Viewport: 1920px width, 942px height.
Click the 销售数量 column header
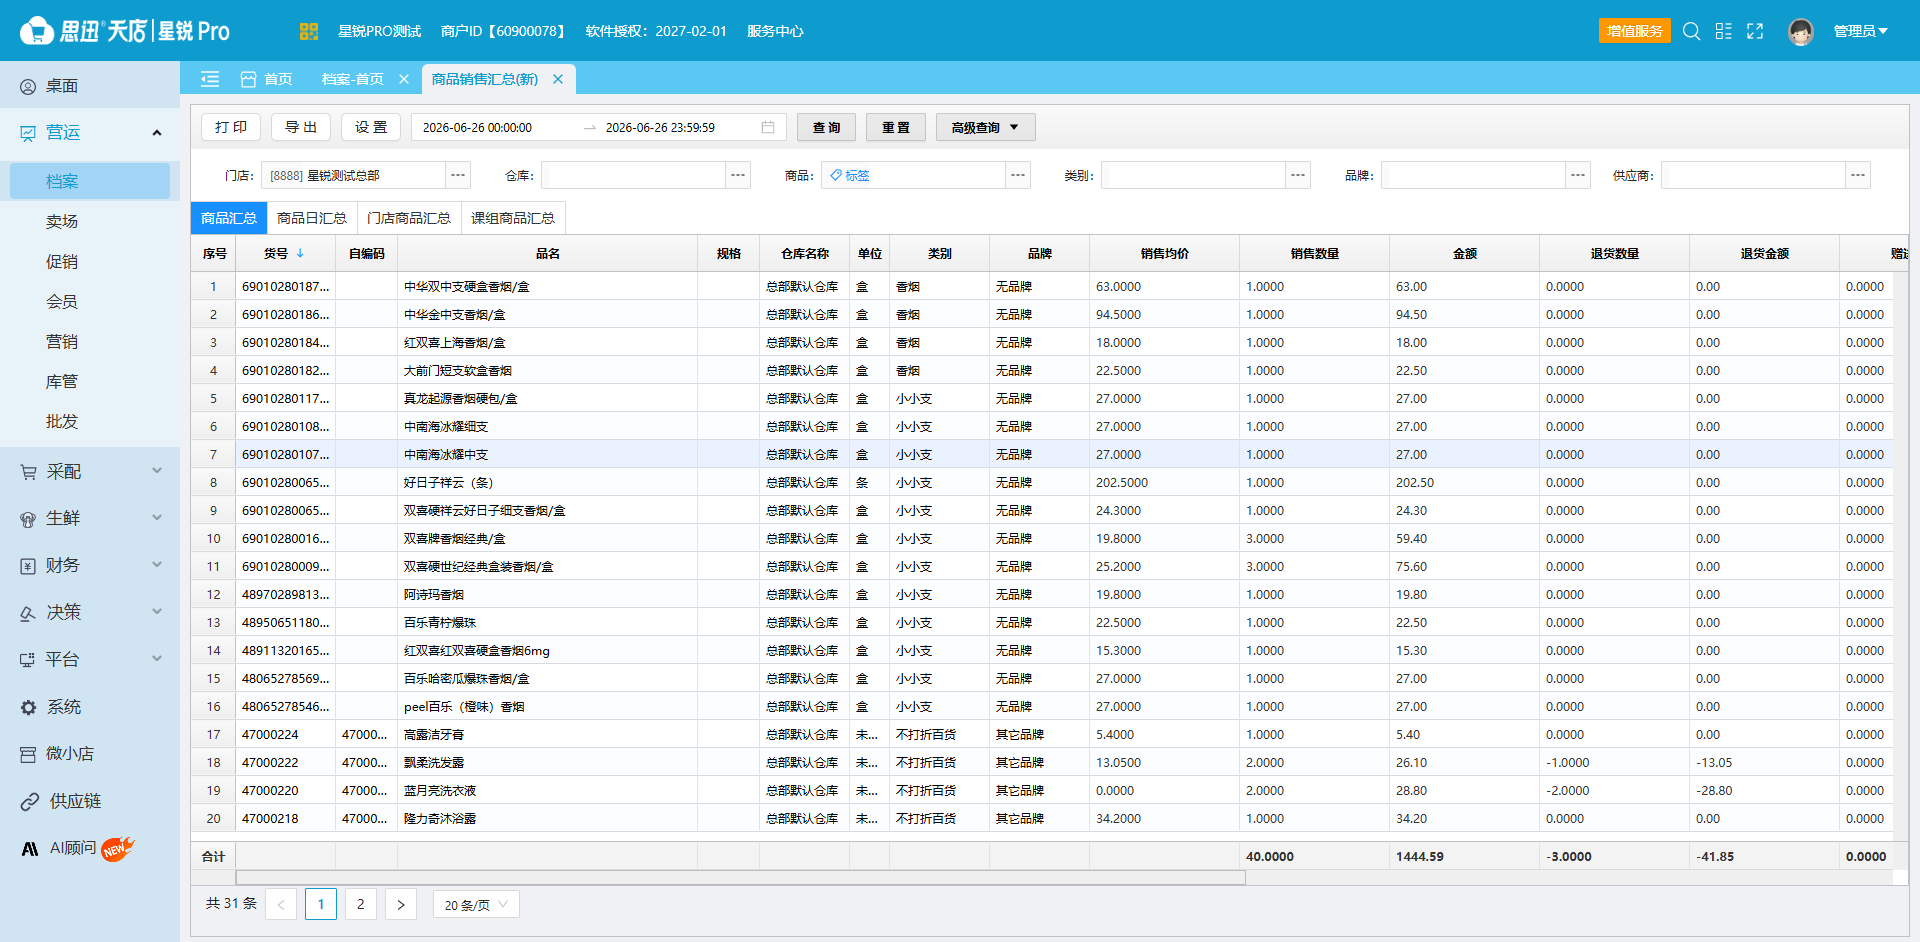click(1314, 253)
